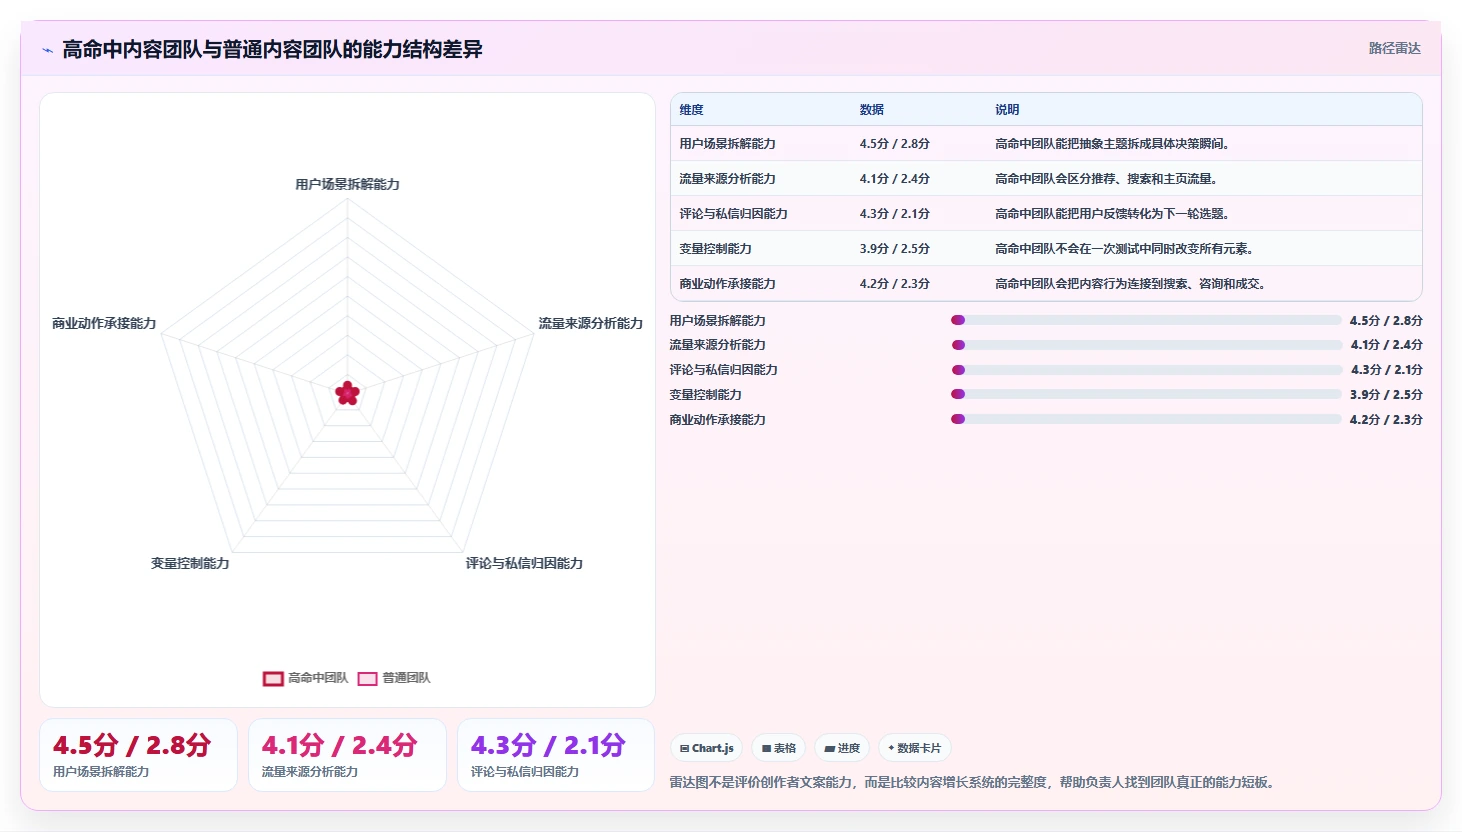1462x832 pixels.
Task: Click the footer note about 雷达图
Action: click(x=974, y=782)
